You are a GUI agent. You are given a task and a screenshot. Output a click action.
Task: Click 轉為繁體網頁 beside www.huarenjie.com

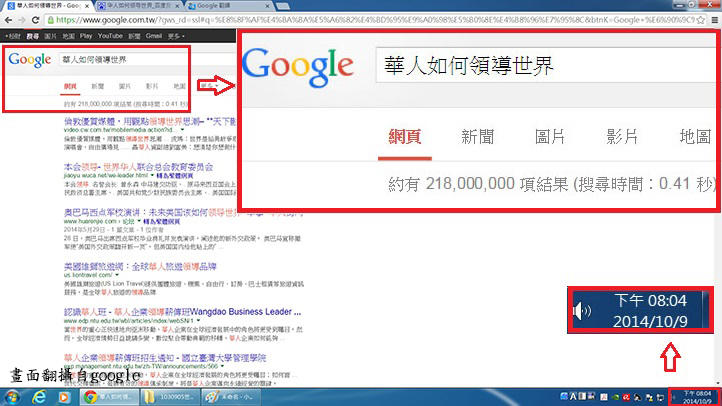161,221
